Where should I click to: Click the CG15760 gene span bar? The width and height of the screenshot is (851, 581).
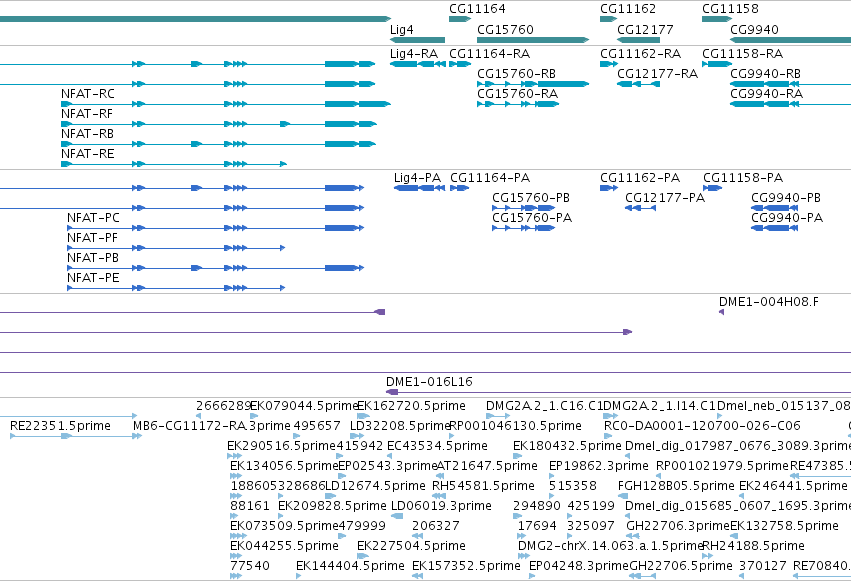click(533, 40)
